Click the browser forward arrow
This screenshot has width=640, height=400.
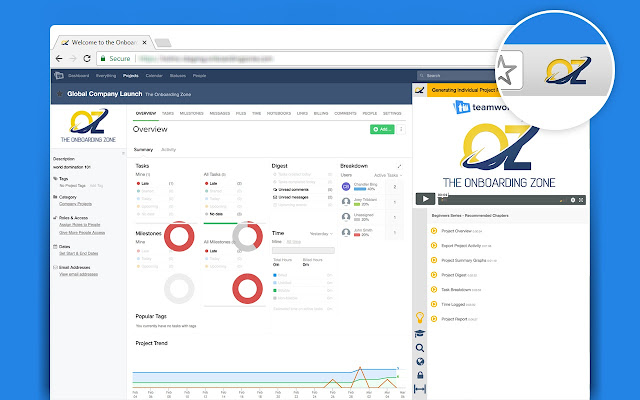73,58
